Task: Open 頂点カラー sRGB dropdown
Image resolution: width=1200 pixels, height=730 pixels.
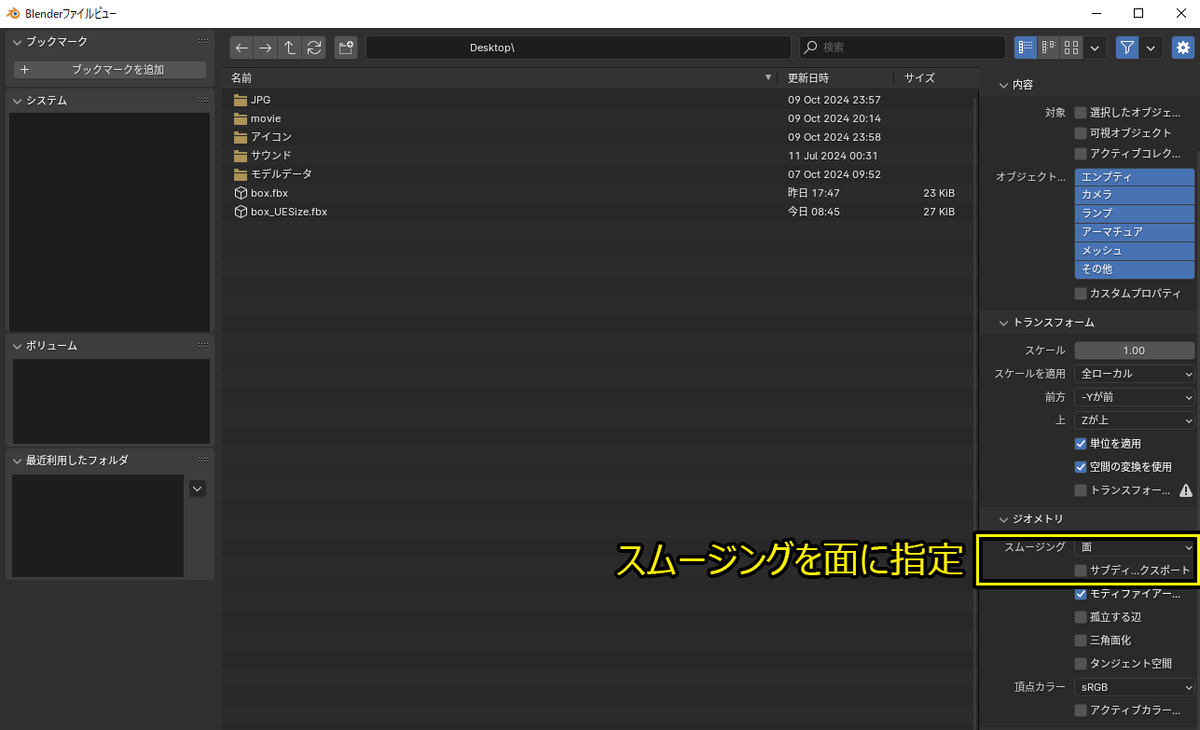Action: (x=1134, y=687)
